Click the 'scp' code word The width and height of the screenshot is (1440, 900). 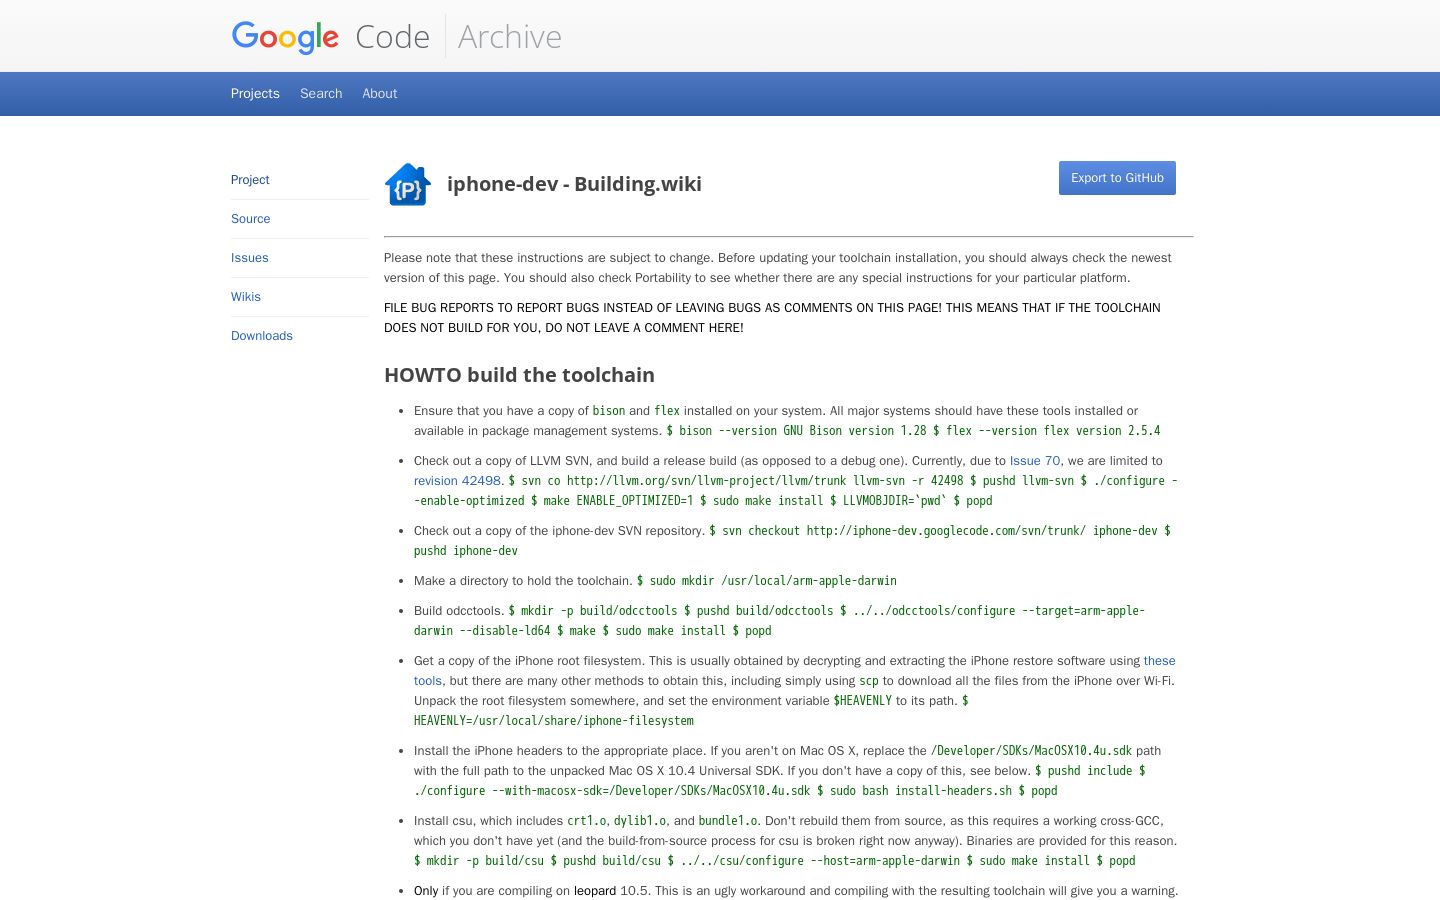869,681
